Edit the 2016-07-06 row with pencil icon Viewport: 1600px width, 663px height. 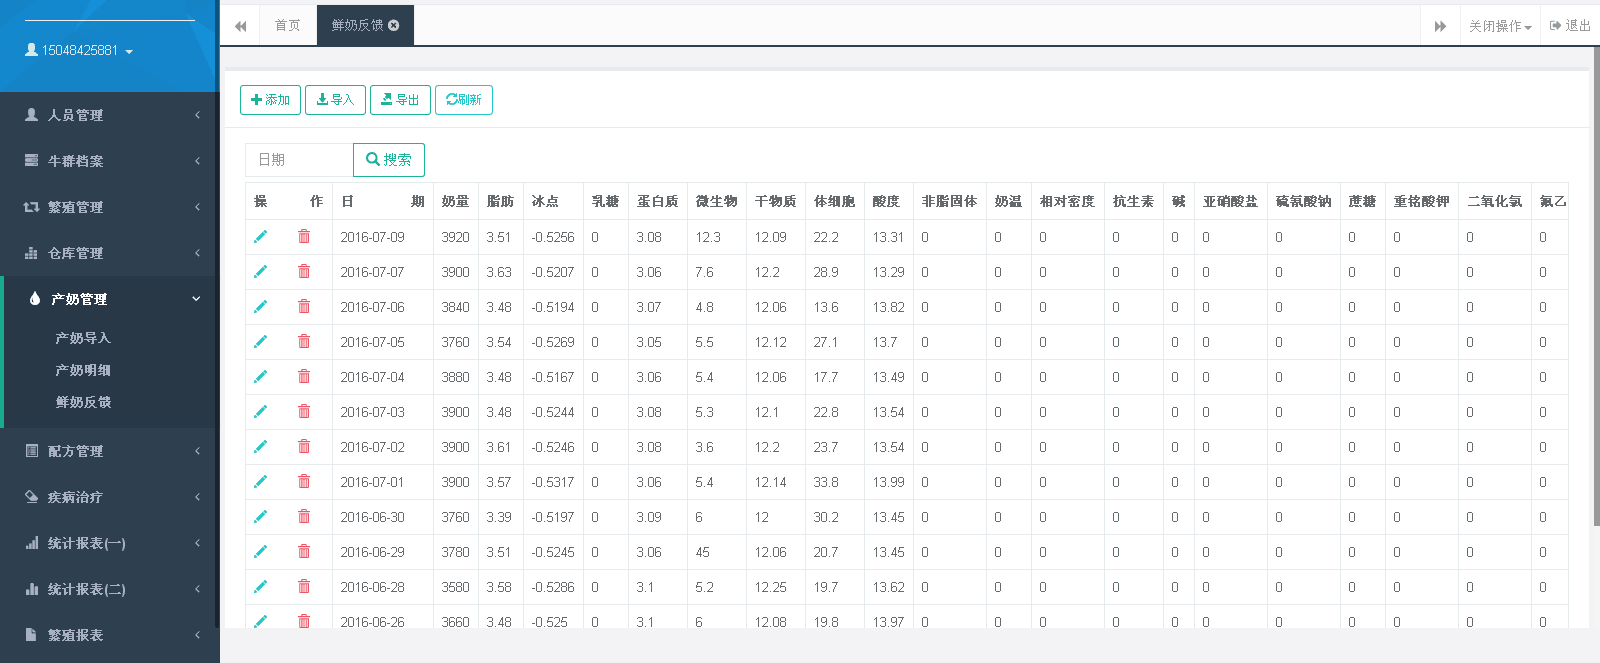260,307
